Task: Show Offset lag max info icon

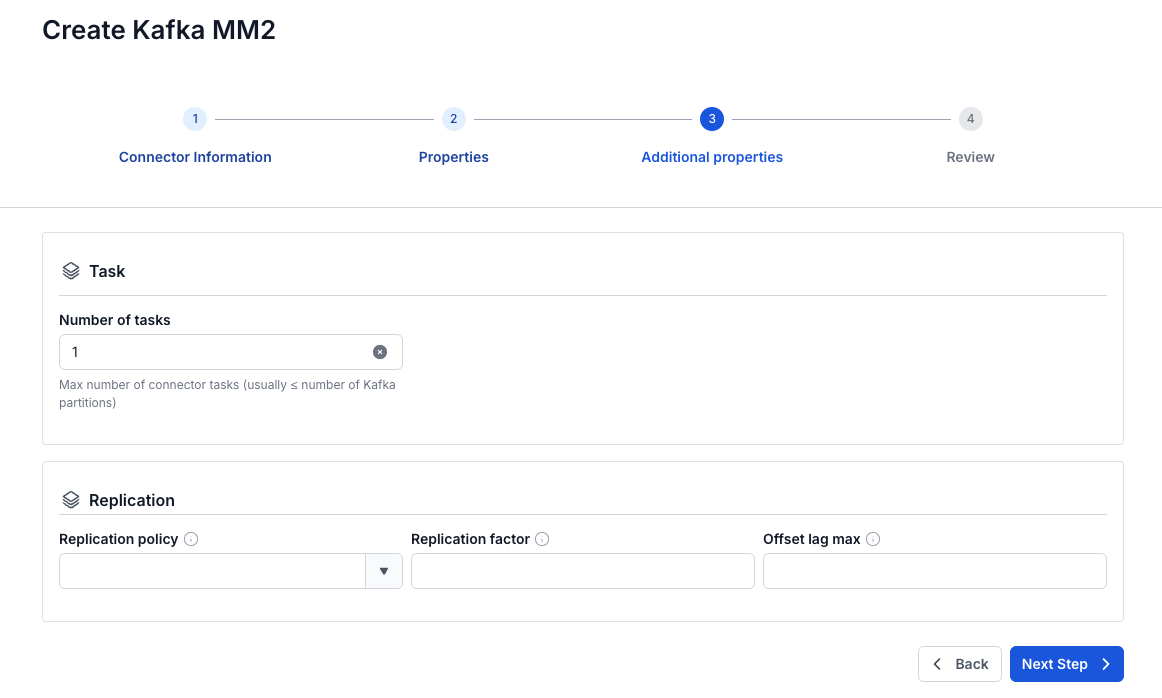Action: 873,539
